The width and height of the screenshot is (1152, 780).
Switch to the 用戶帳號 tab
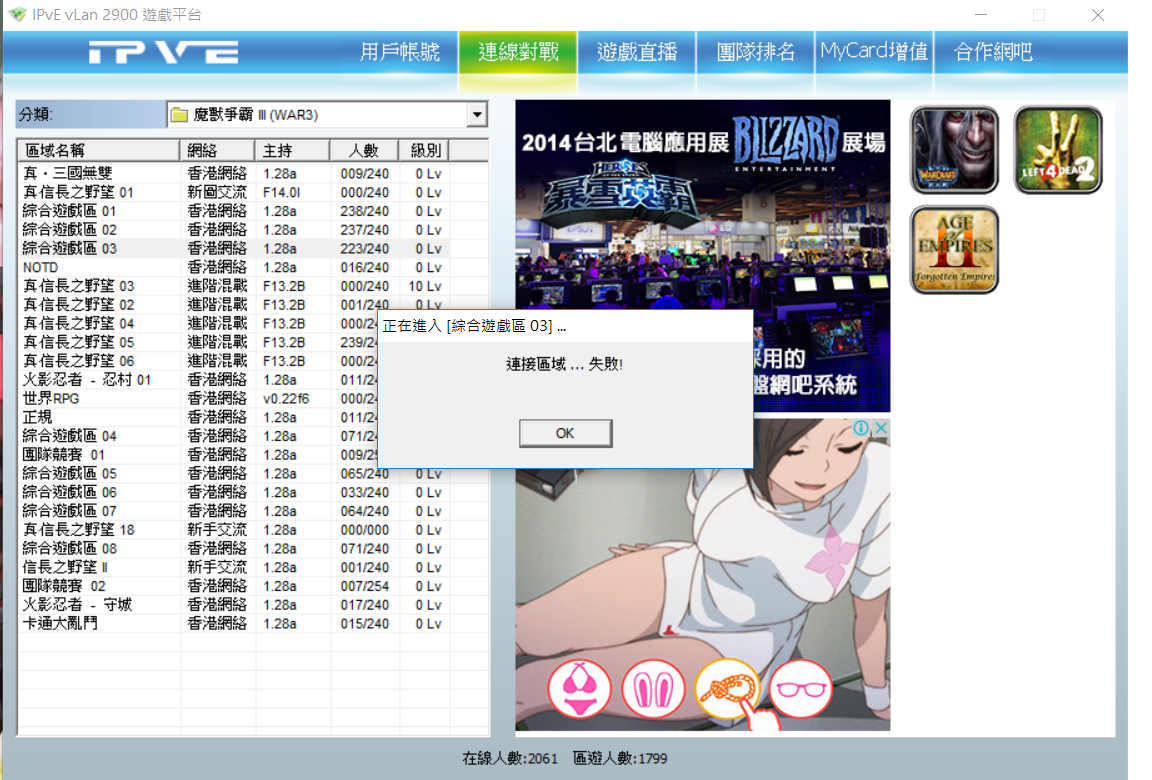[x=400, y=52]
